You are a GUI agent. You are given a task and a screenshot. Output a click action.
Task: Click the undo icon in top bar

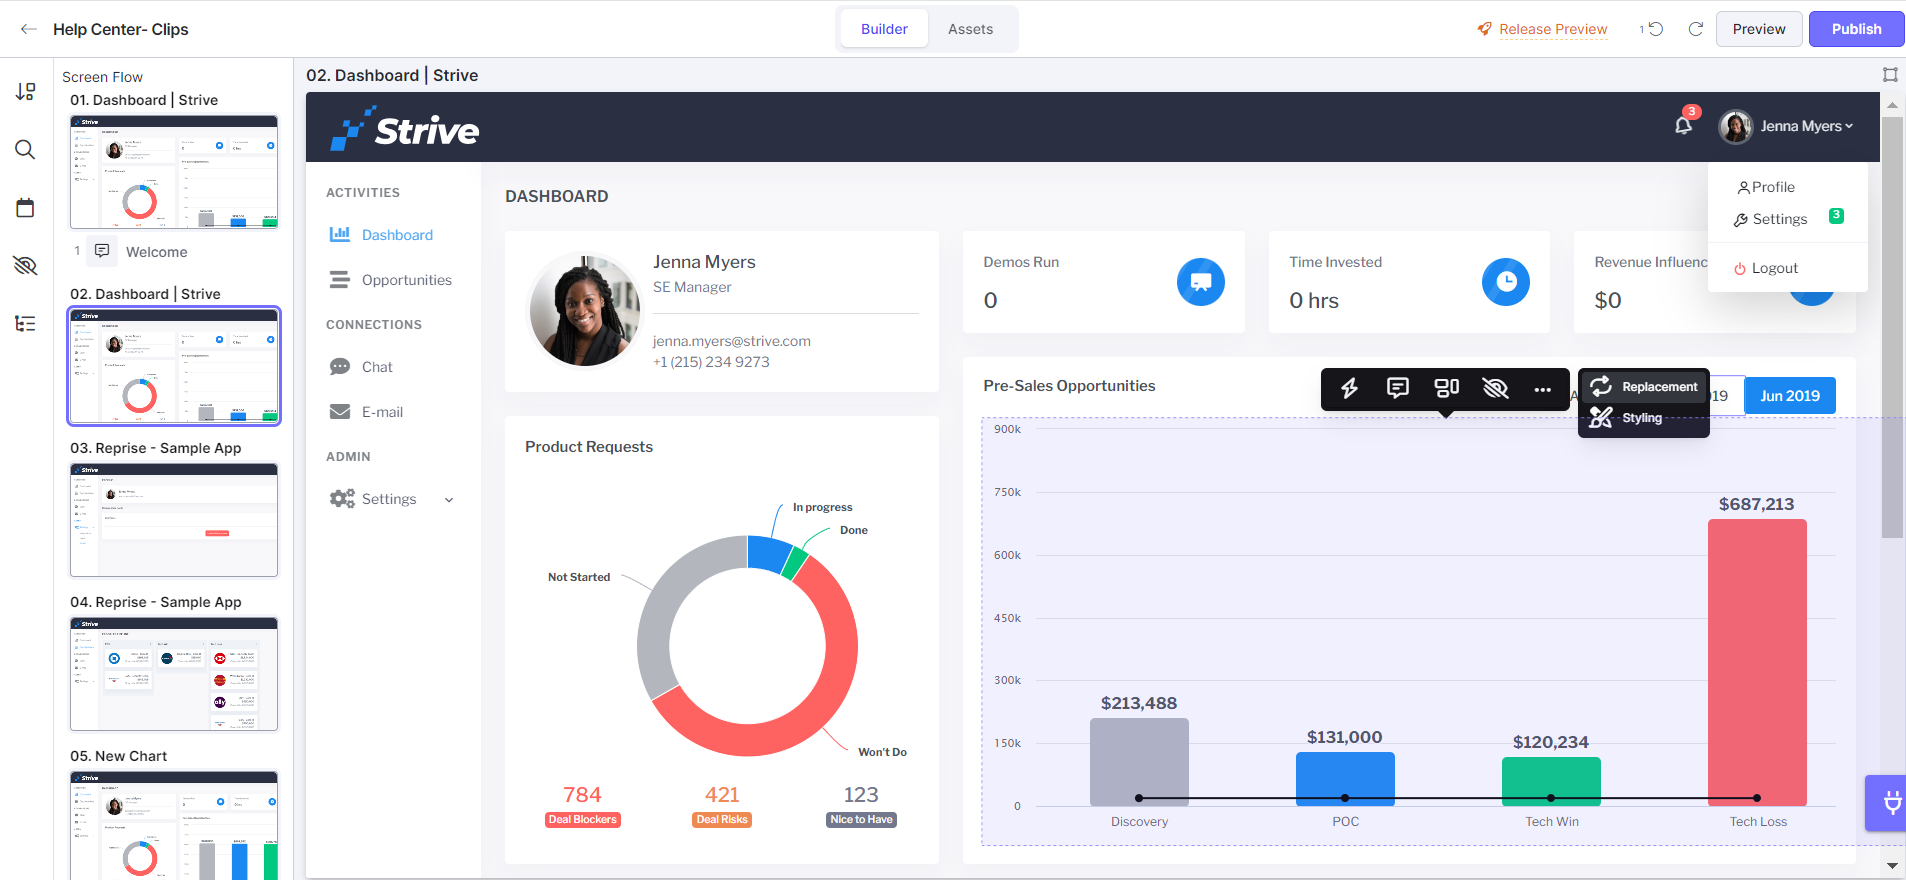point(1655,29)
